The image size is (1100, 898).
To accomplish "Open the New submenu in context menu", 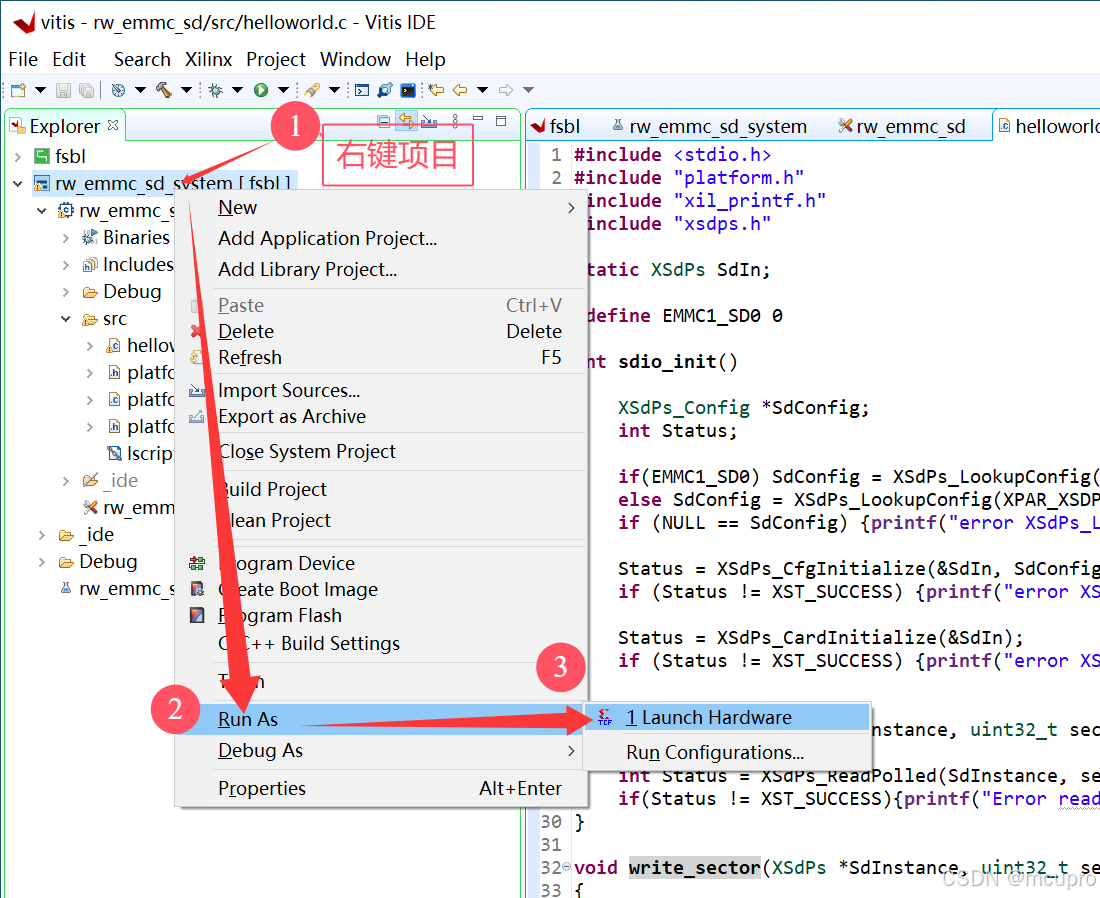I will (380, 208).
